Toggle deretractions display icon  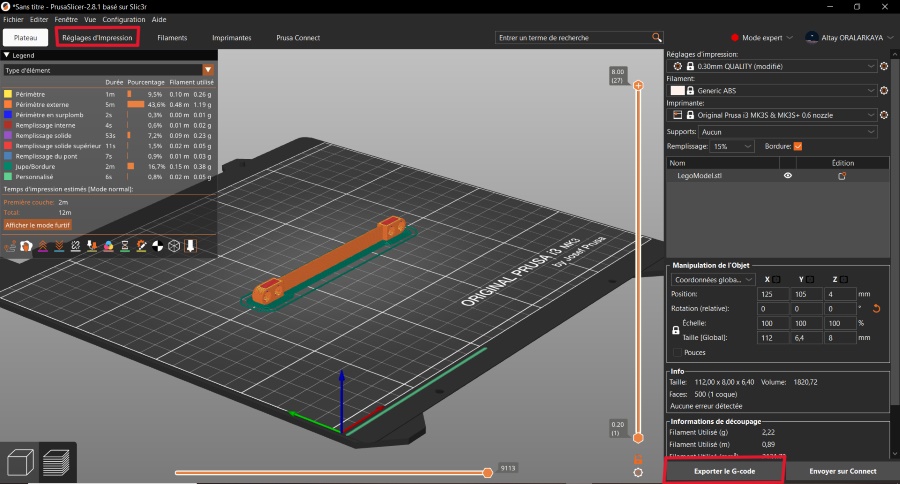pos(59,246)
